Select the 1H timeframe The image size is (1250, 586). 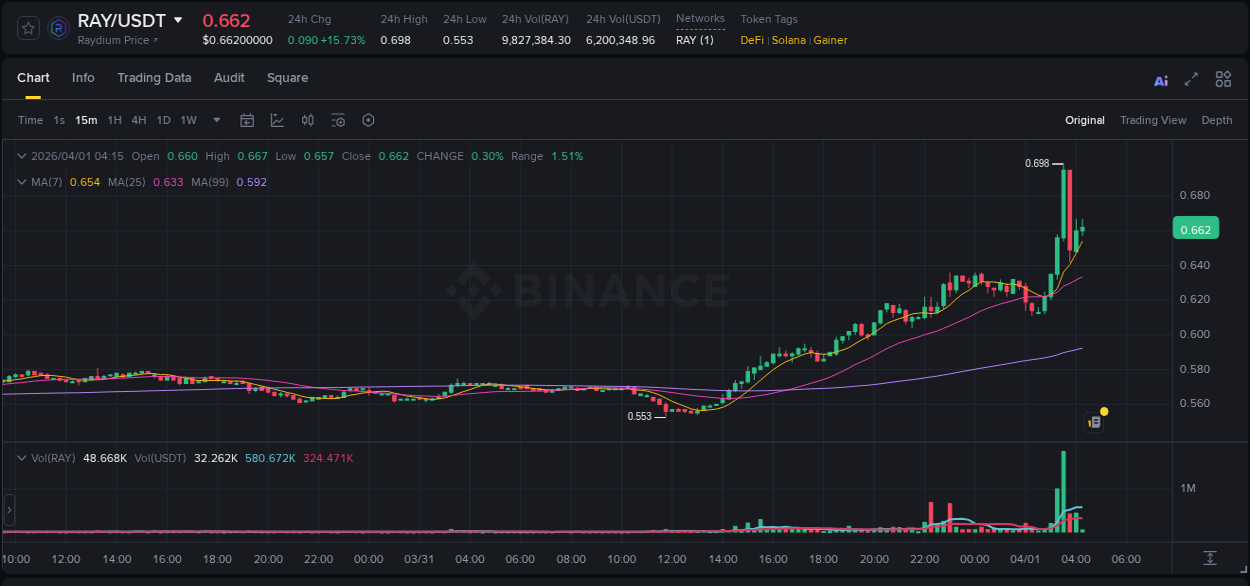(114, 120)
